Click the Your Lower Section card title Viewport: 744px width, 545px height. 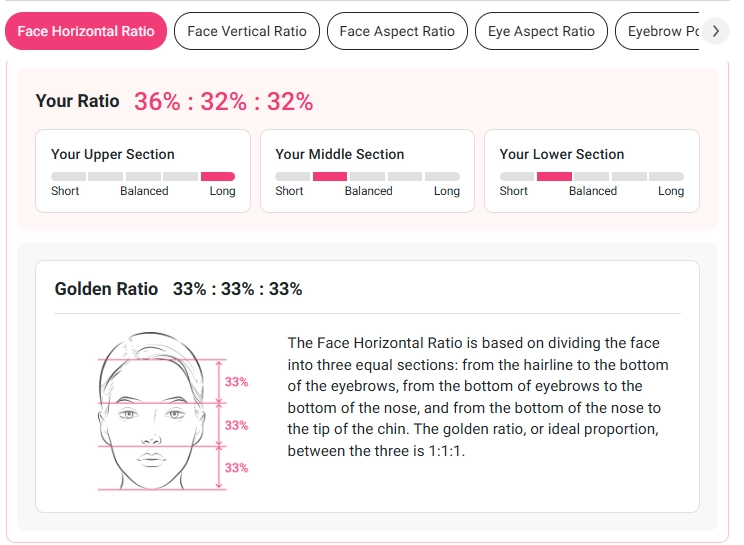(562, 154)
